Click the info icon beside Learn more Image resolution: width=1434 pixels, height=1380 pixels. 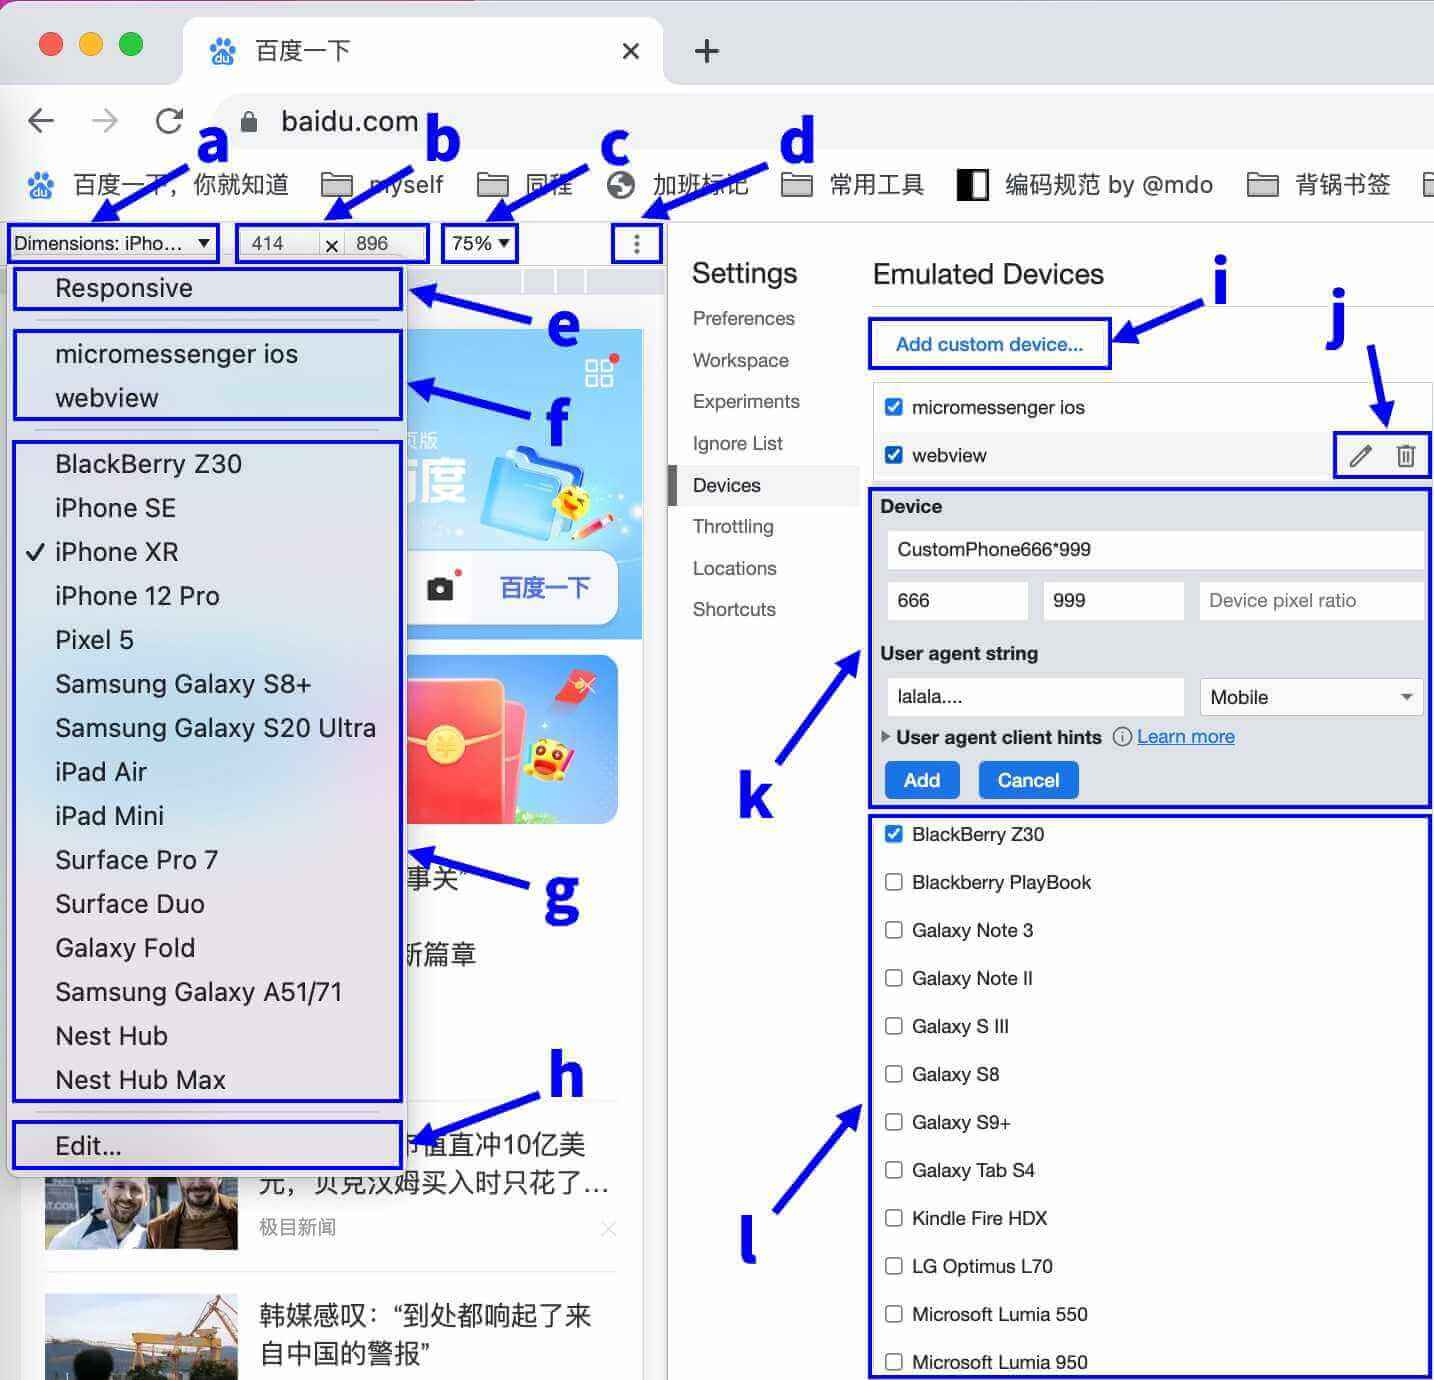1122,737
